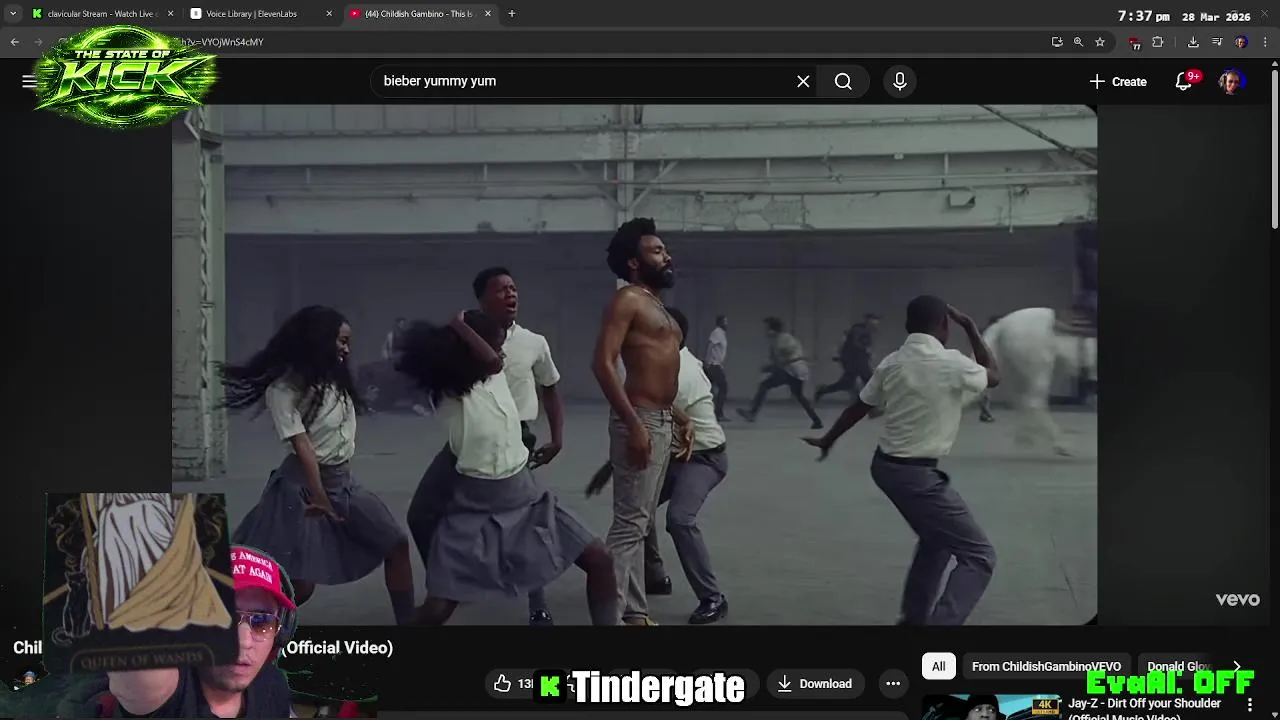Open the more actions ellipsis button
Viewport: 1280px width, 720px height.
click(893, 683)
